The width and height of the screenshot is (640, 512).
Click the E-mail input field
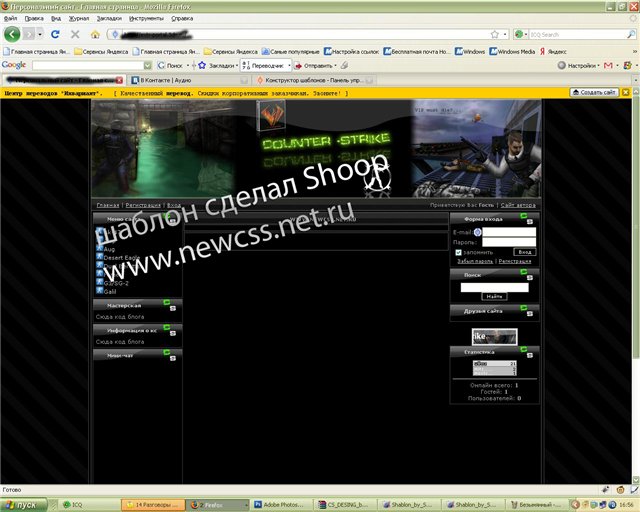pos(509,232)
